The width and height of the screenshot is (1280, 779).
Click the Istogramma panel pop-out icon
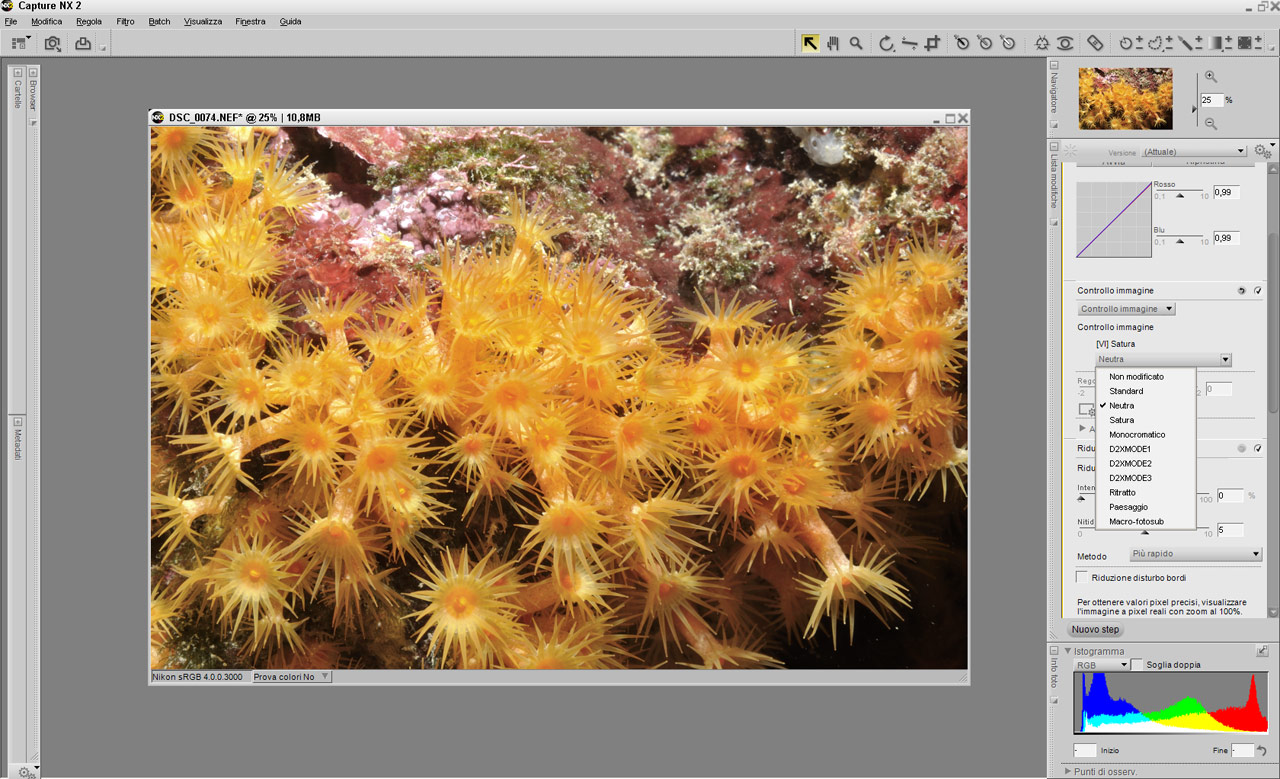[x=1262, y=651]
